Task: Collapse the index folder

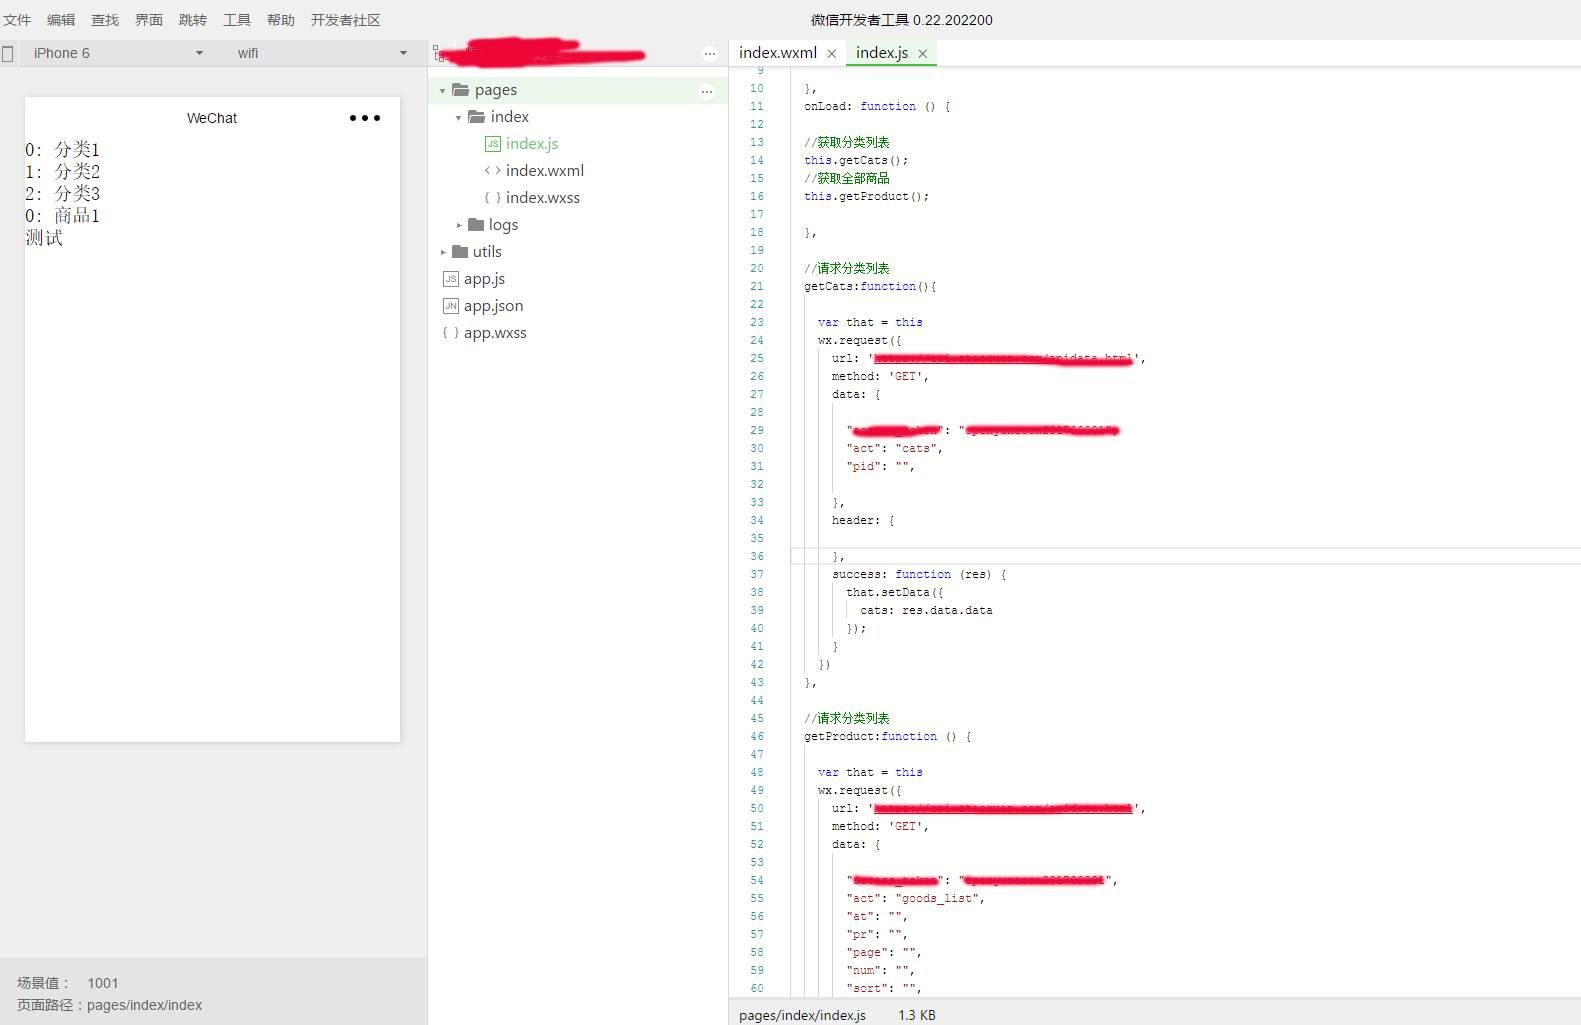Action: [458, 117]
